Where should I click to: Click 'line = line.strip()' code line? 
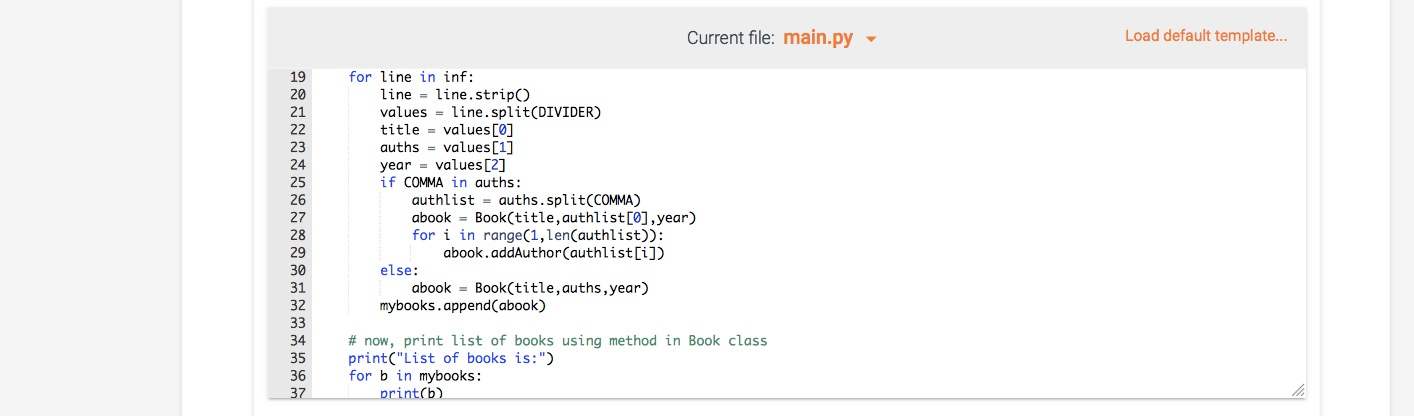(x=455, y=95)
